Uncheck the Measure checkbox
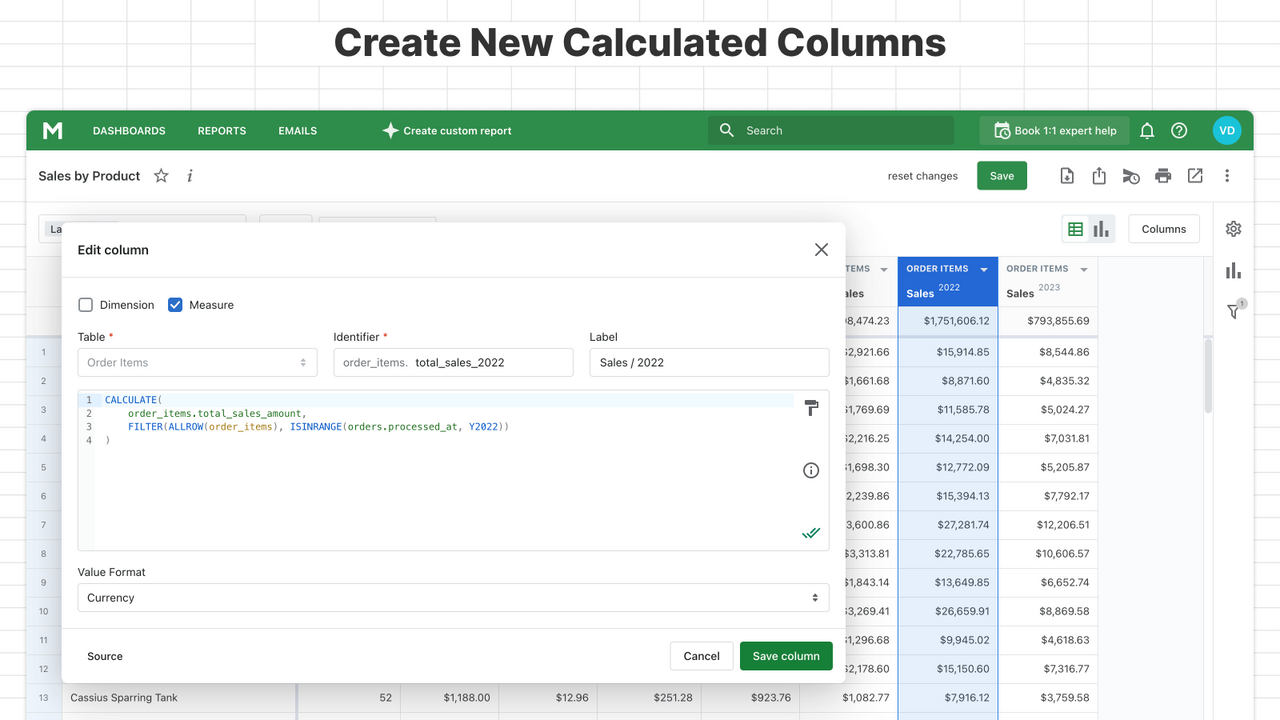Image resolution: width=1280 pixels, height=720 pixels. (175, 304)
